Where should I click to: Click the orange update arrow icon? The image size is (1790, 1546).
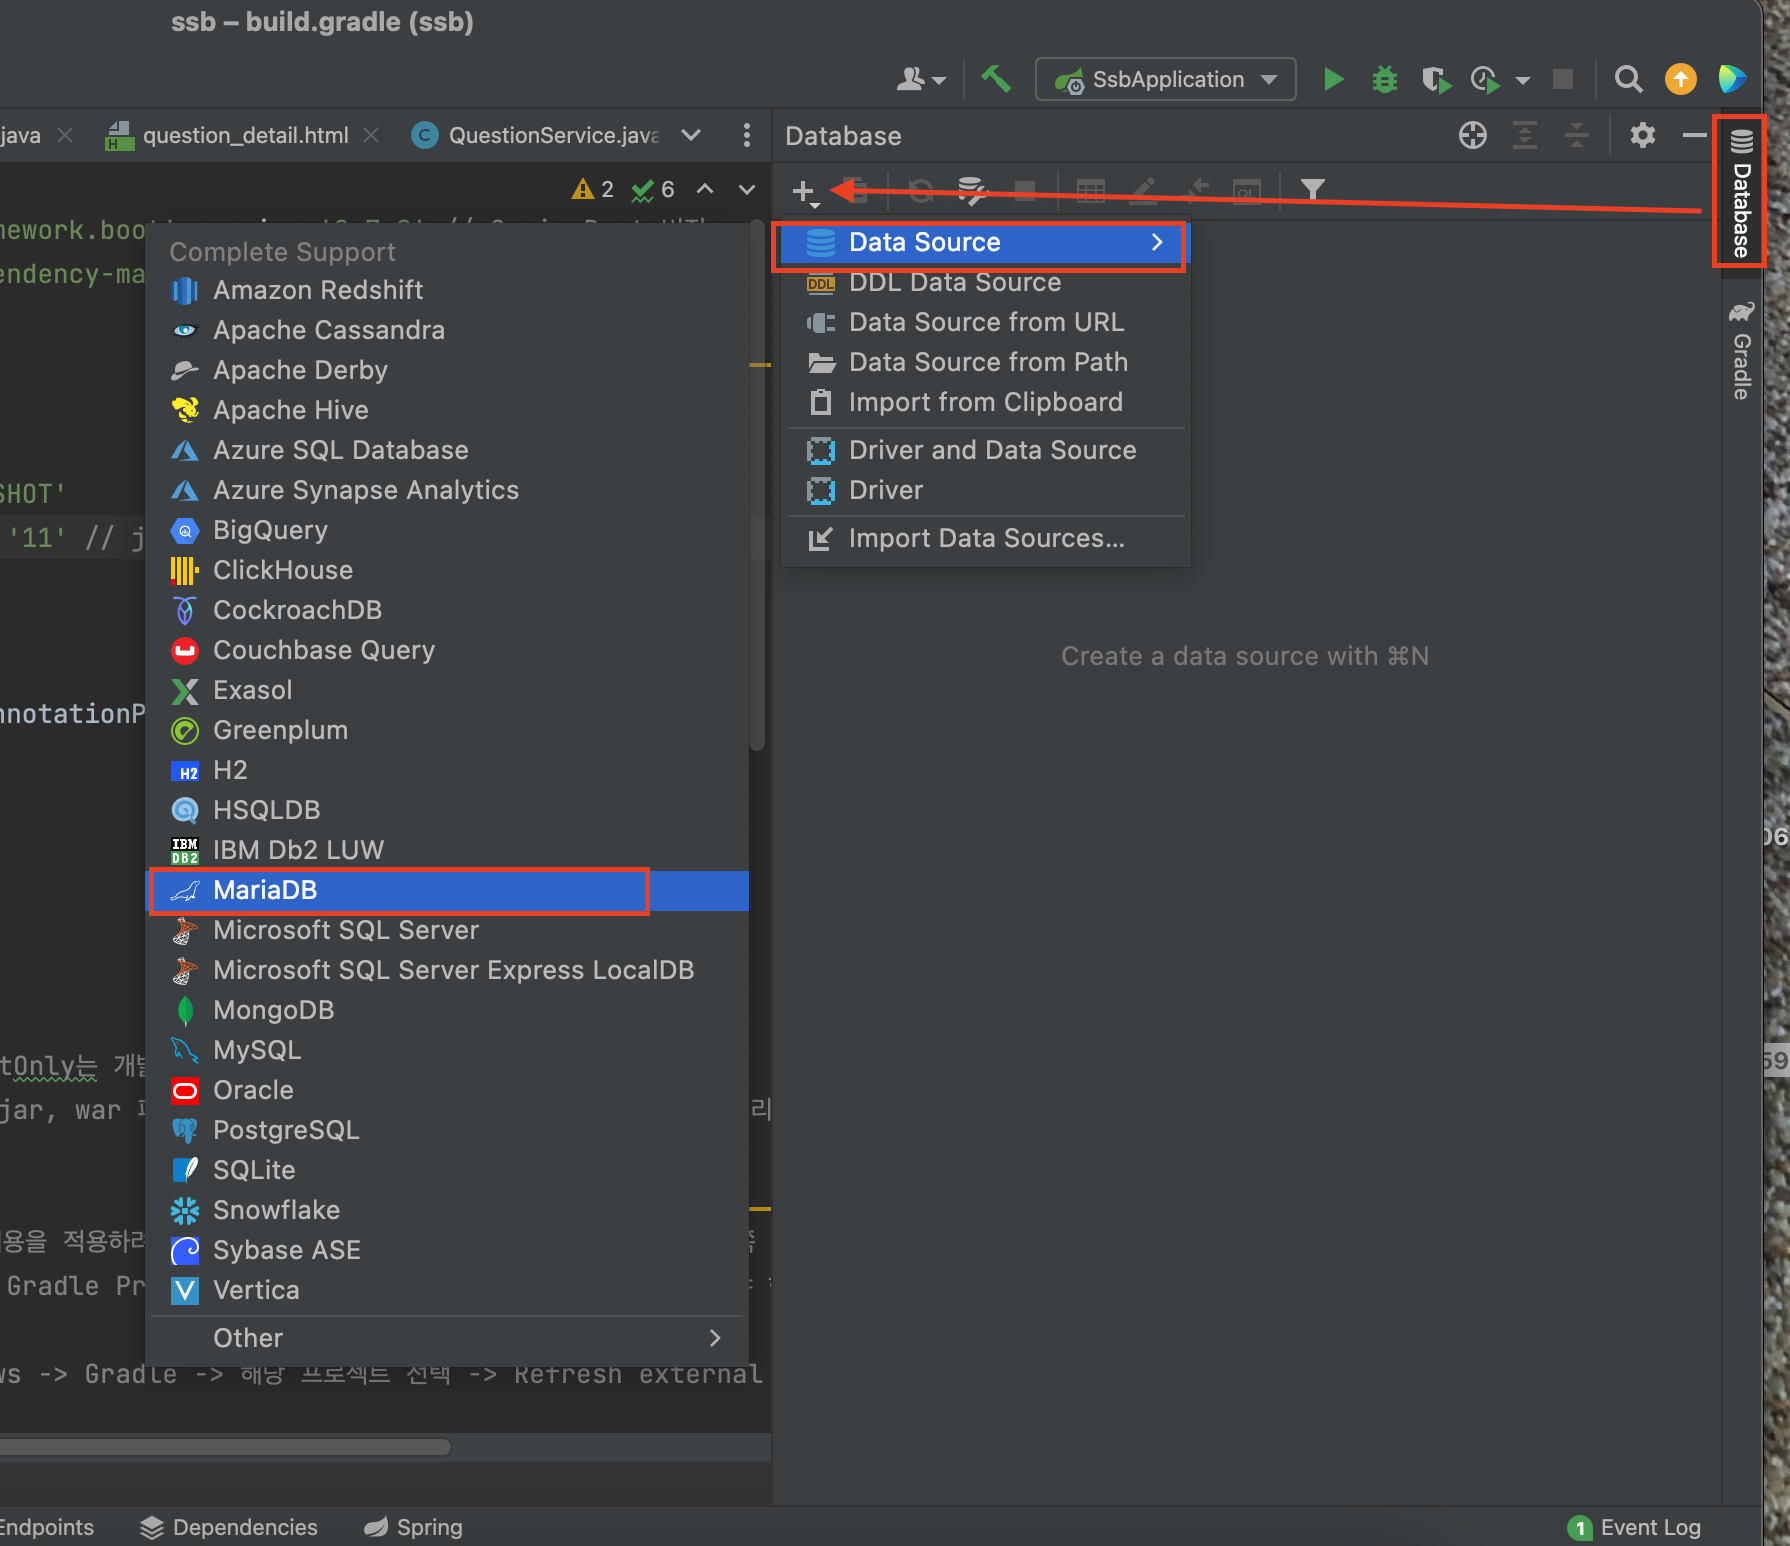click(1681, 79)
